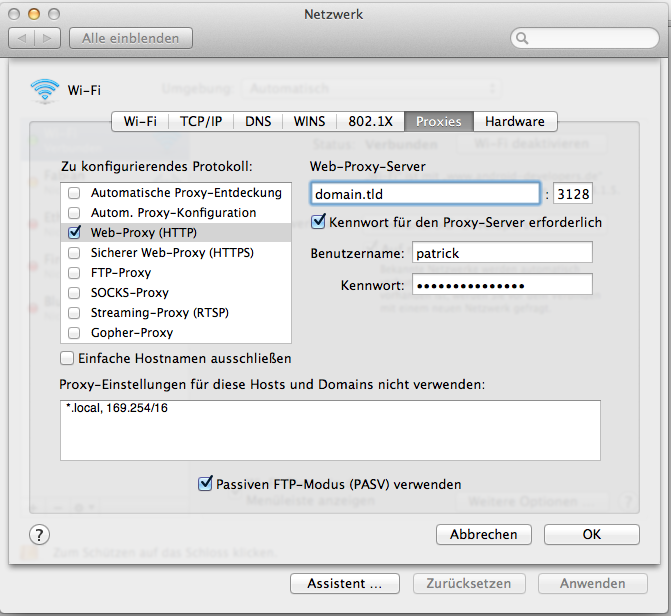Switch to the 802.1X tab
The image size is (671, 616).
371,122
